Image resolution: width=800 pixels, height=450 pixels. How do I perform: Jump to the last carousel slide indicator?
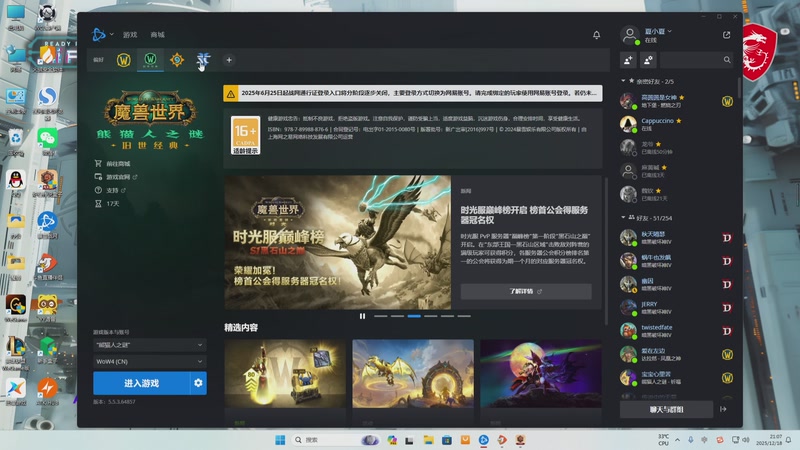pyautogui.click(x=464, y=316)
